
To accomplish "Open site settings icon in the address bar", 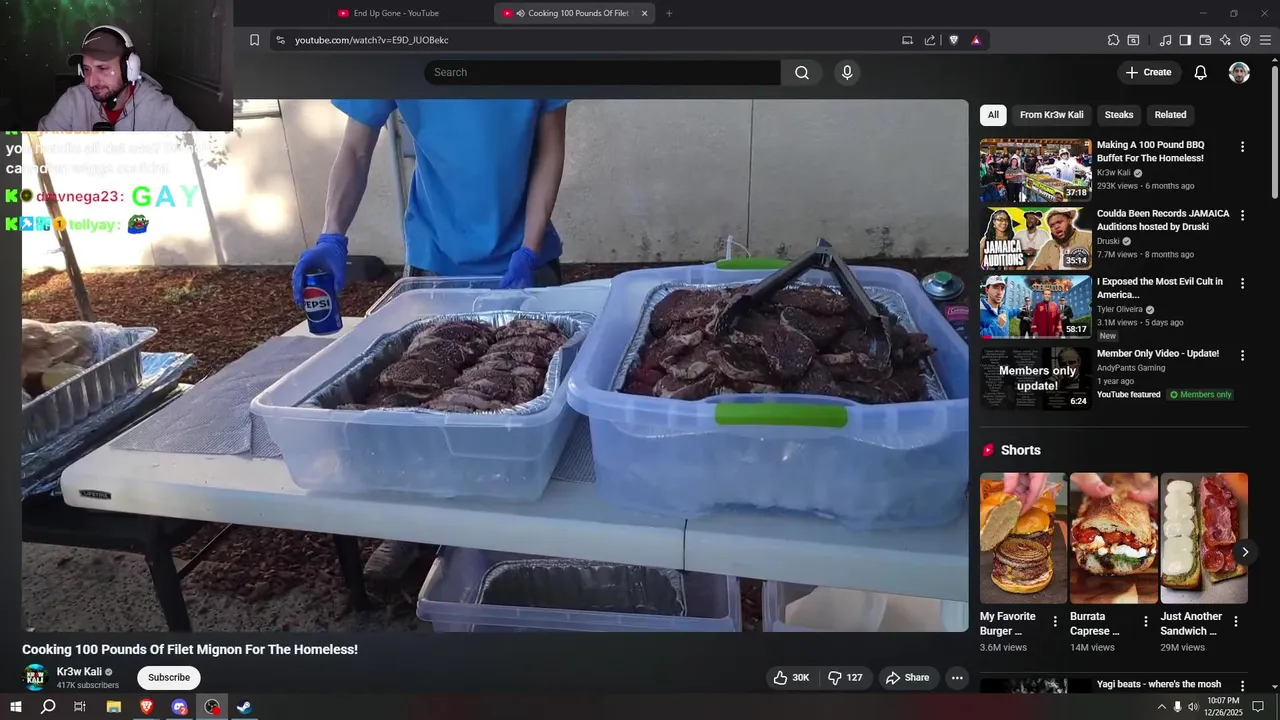I will [280, 40].
